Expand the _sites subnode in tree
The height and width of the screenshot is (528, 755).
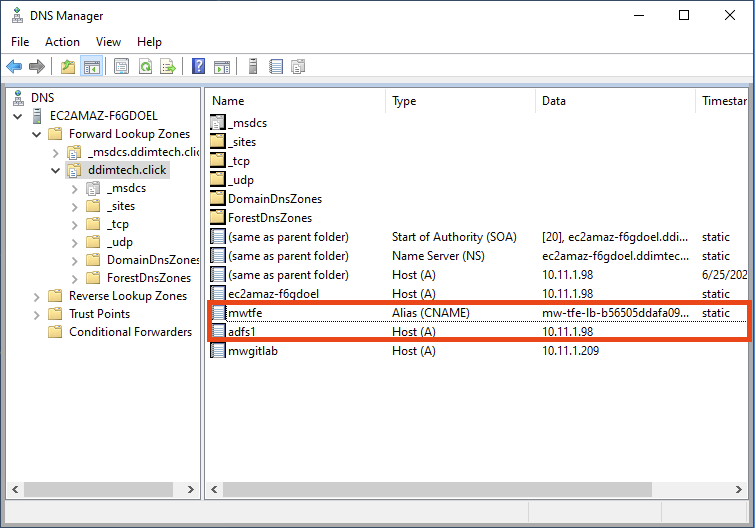[74, 207]
